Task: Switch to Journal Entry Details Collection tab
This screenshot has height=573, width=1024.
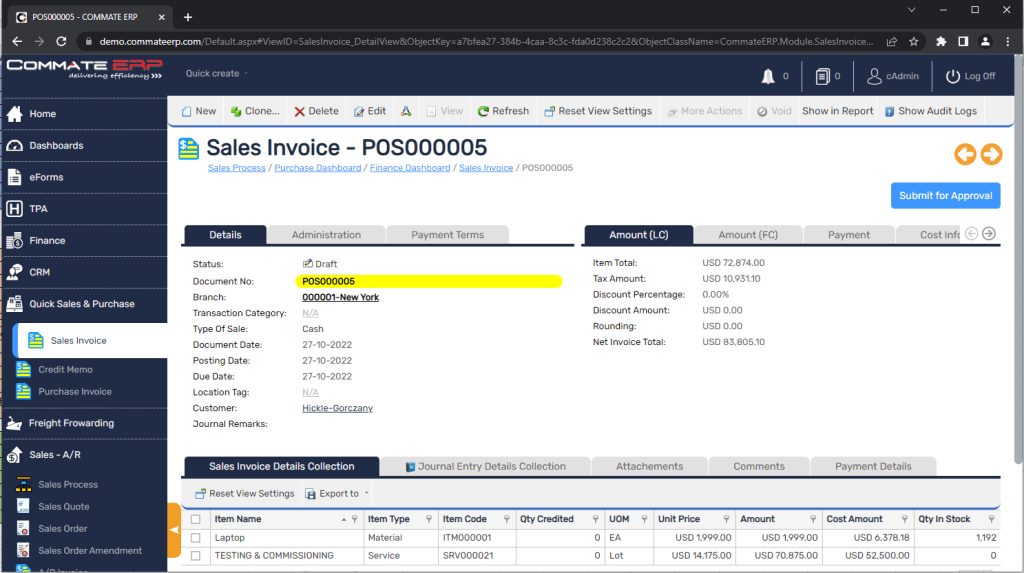Action: tap(485, 467)
